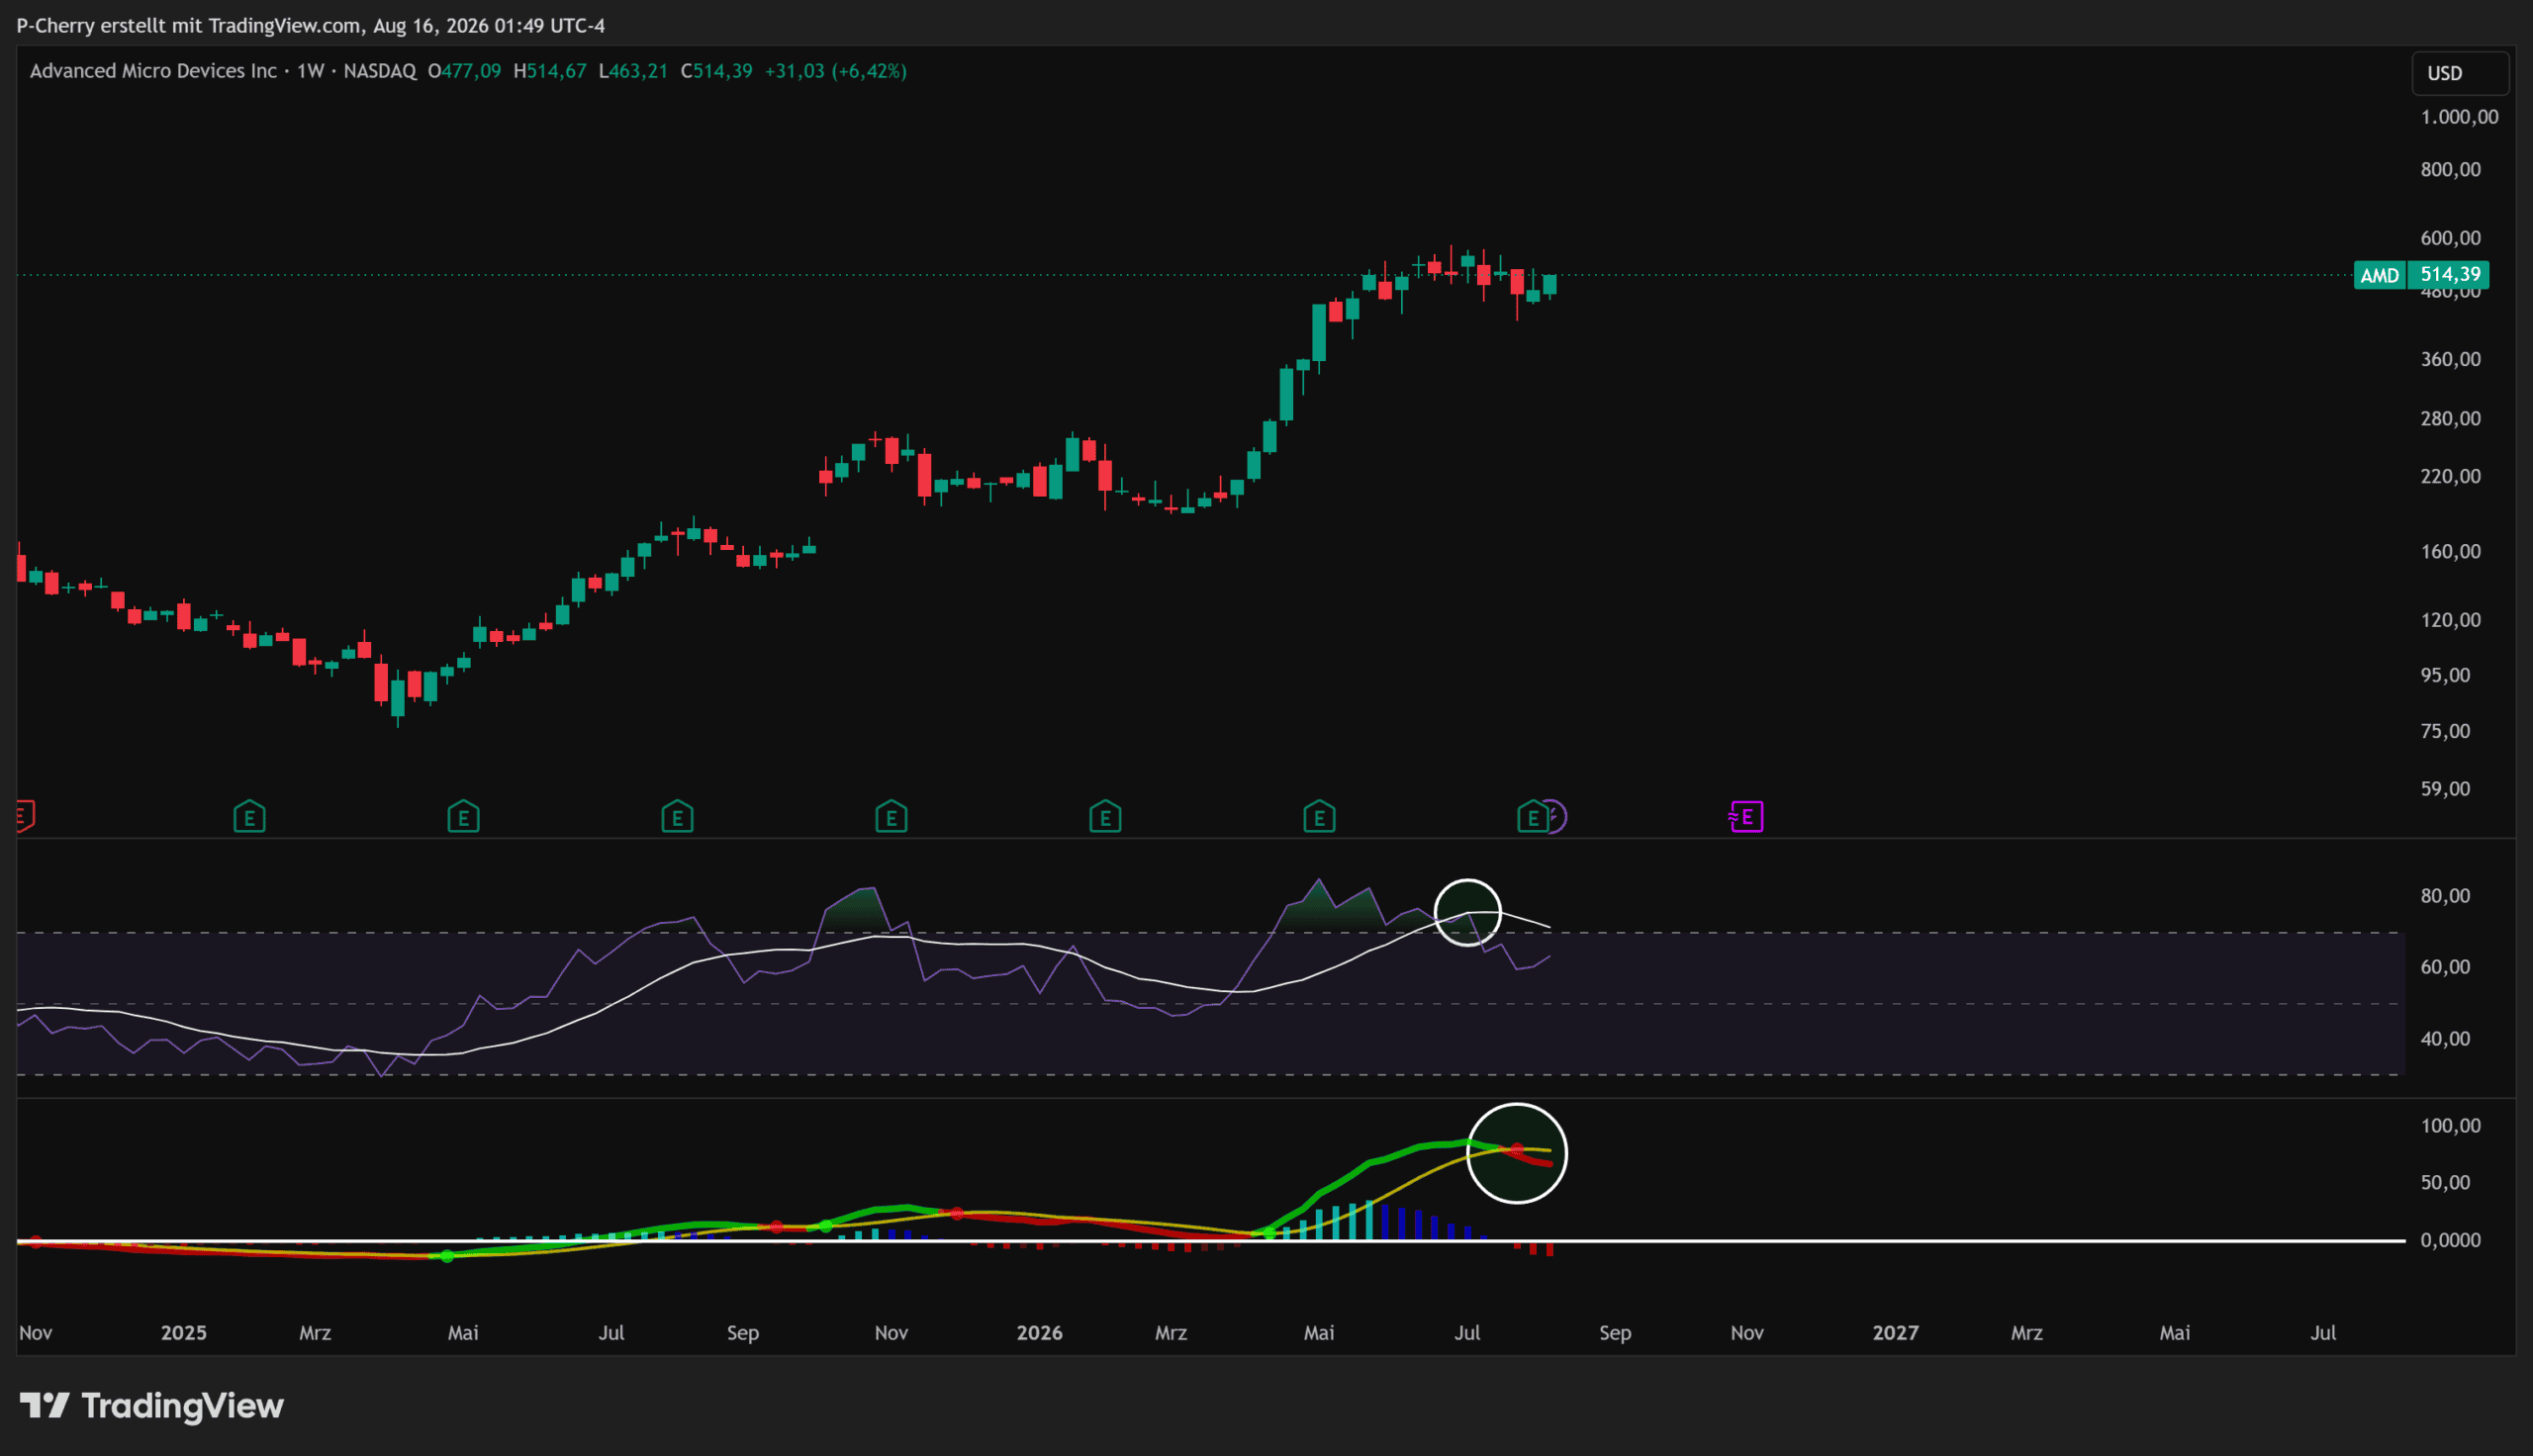Click the 160,00 price axis label
This screenshot has height=1456, width=2533.
coord(2451,552)
